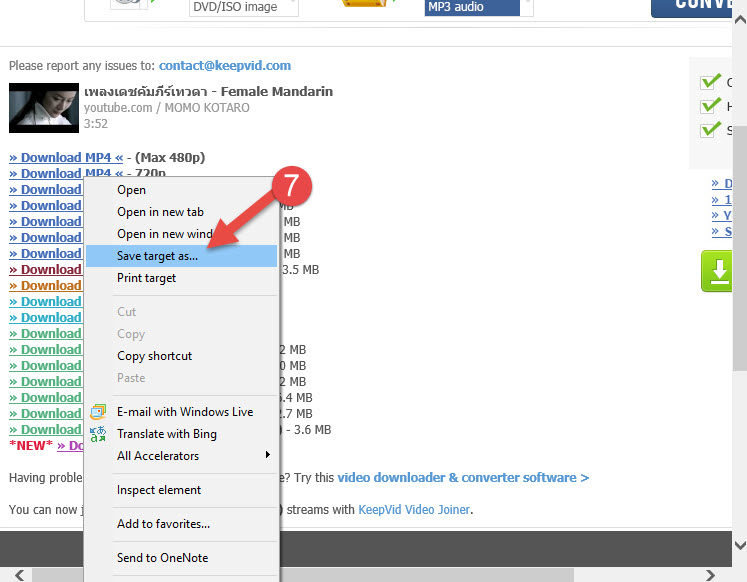Choose Translate with Bing

tap(181, 434)
